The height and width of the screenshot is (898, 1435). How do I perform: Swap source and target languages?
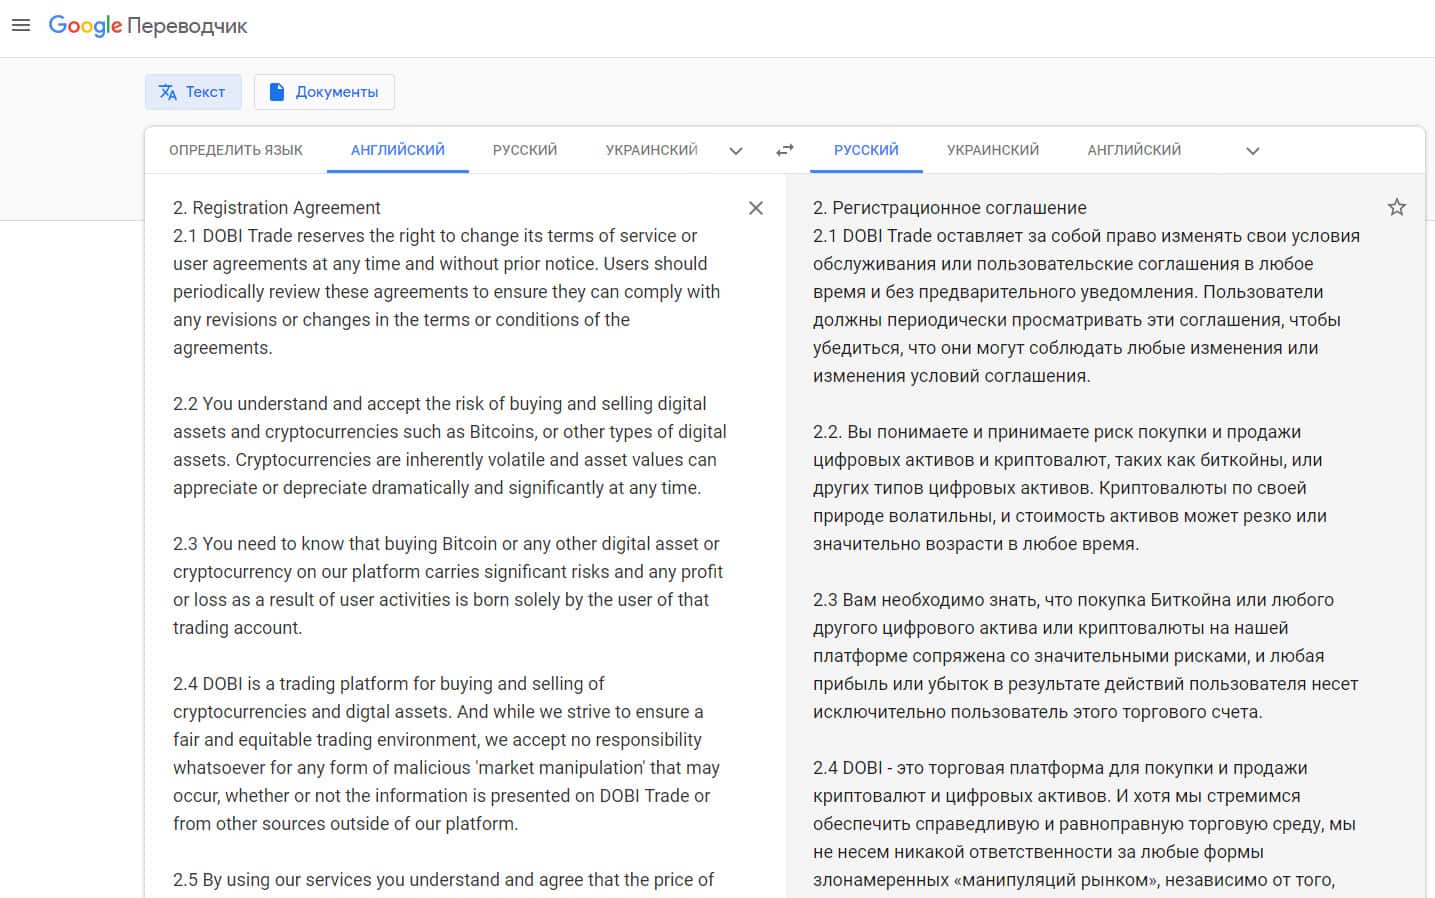point(785,150)
